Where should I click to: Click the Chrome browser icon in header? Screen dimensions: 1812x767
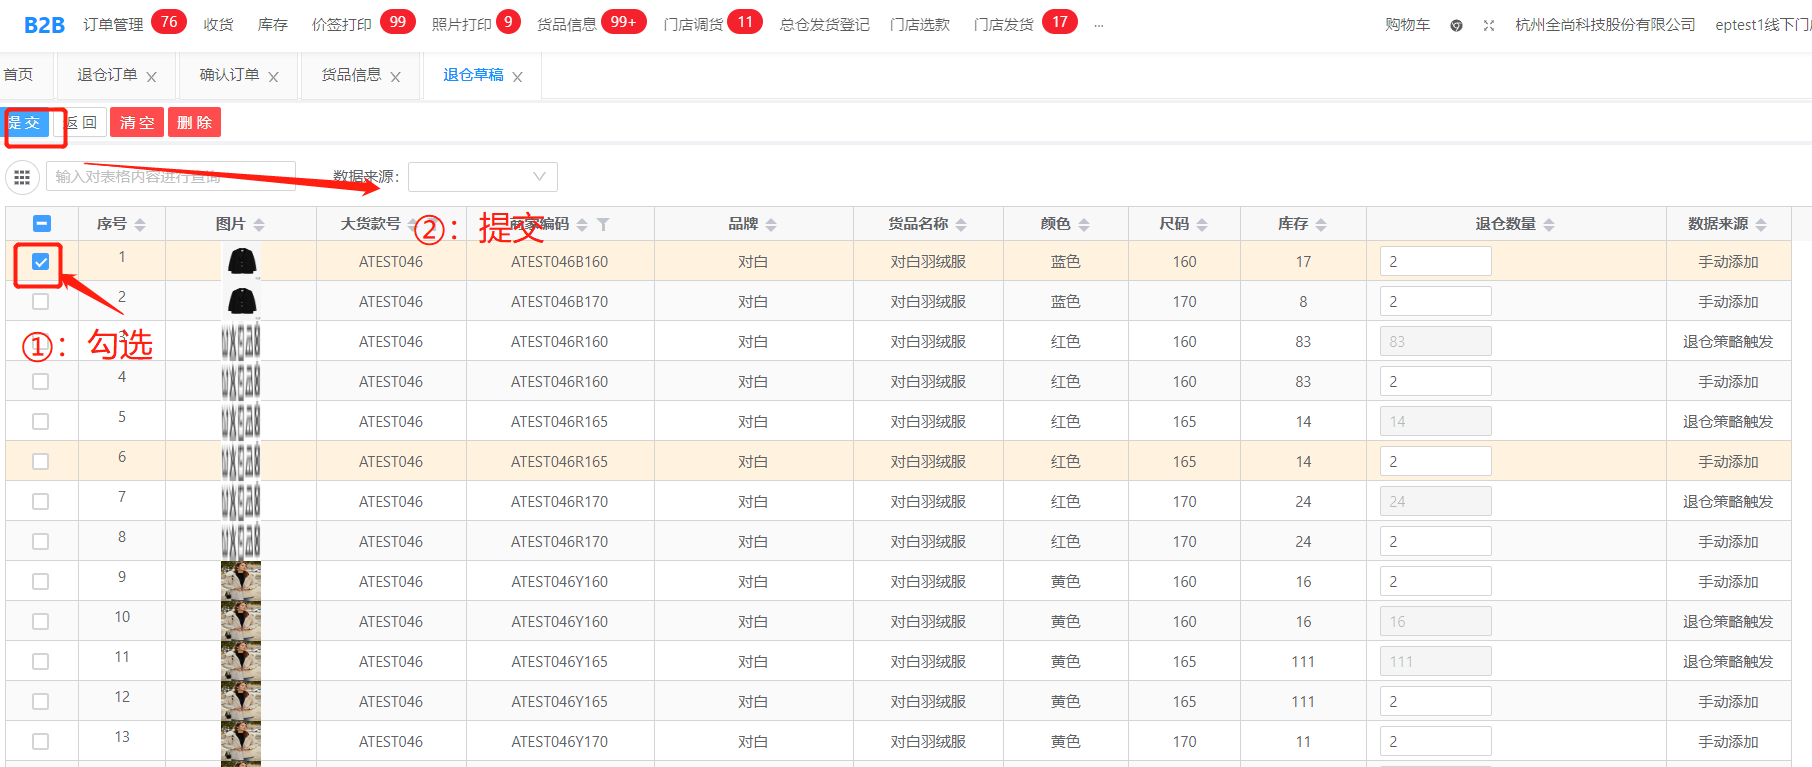[1456, 25]
